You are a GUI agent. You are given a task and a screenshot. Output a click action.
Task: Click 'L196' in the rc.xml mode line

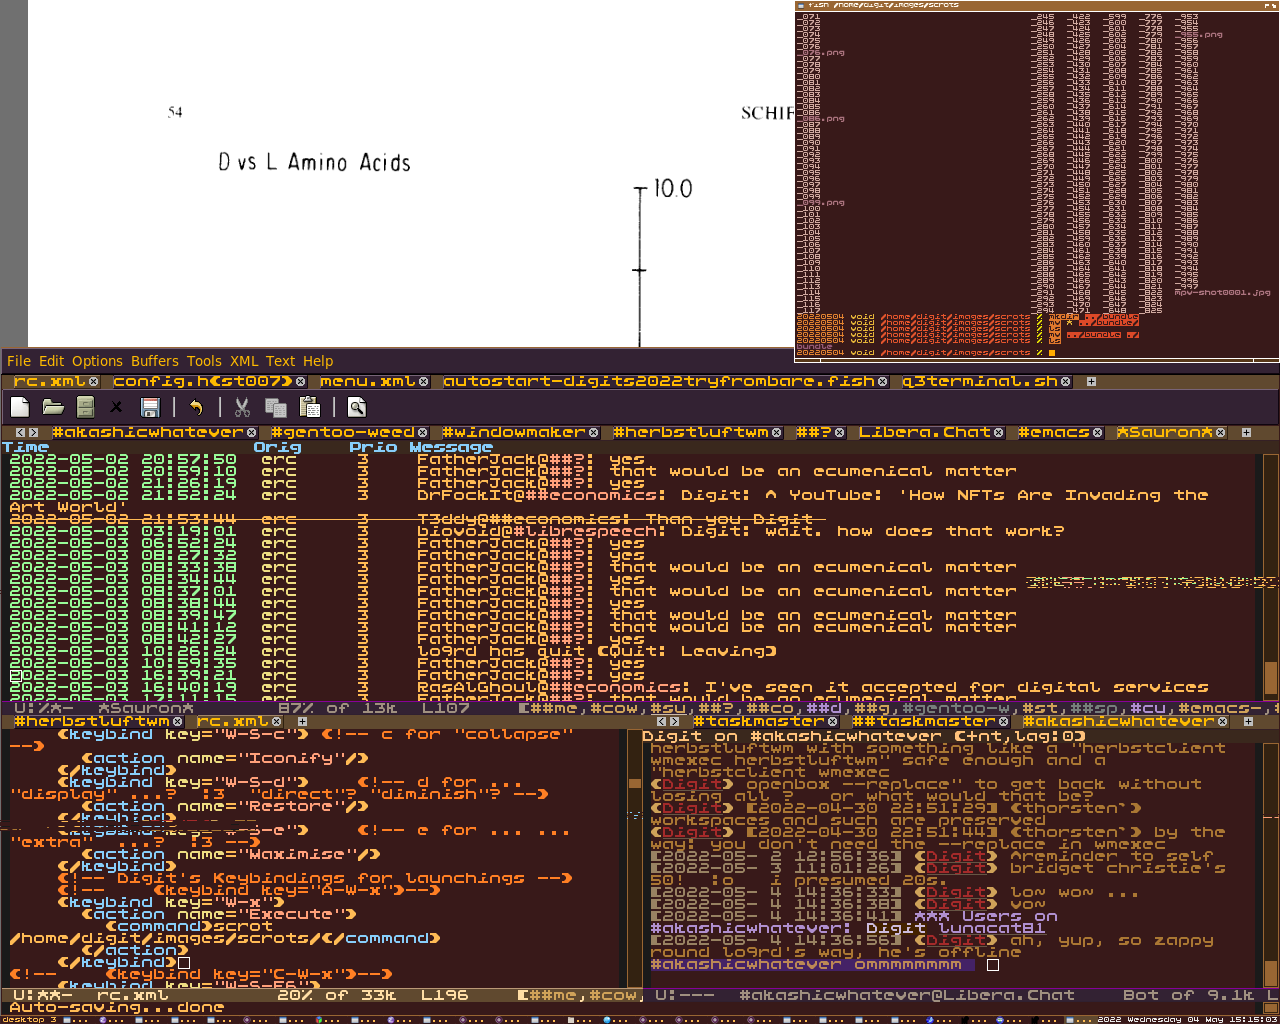pos(446,995)
